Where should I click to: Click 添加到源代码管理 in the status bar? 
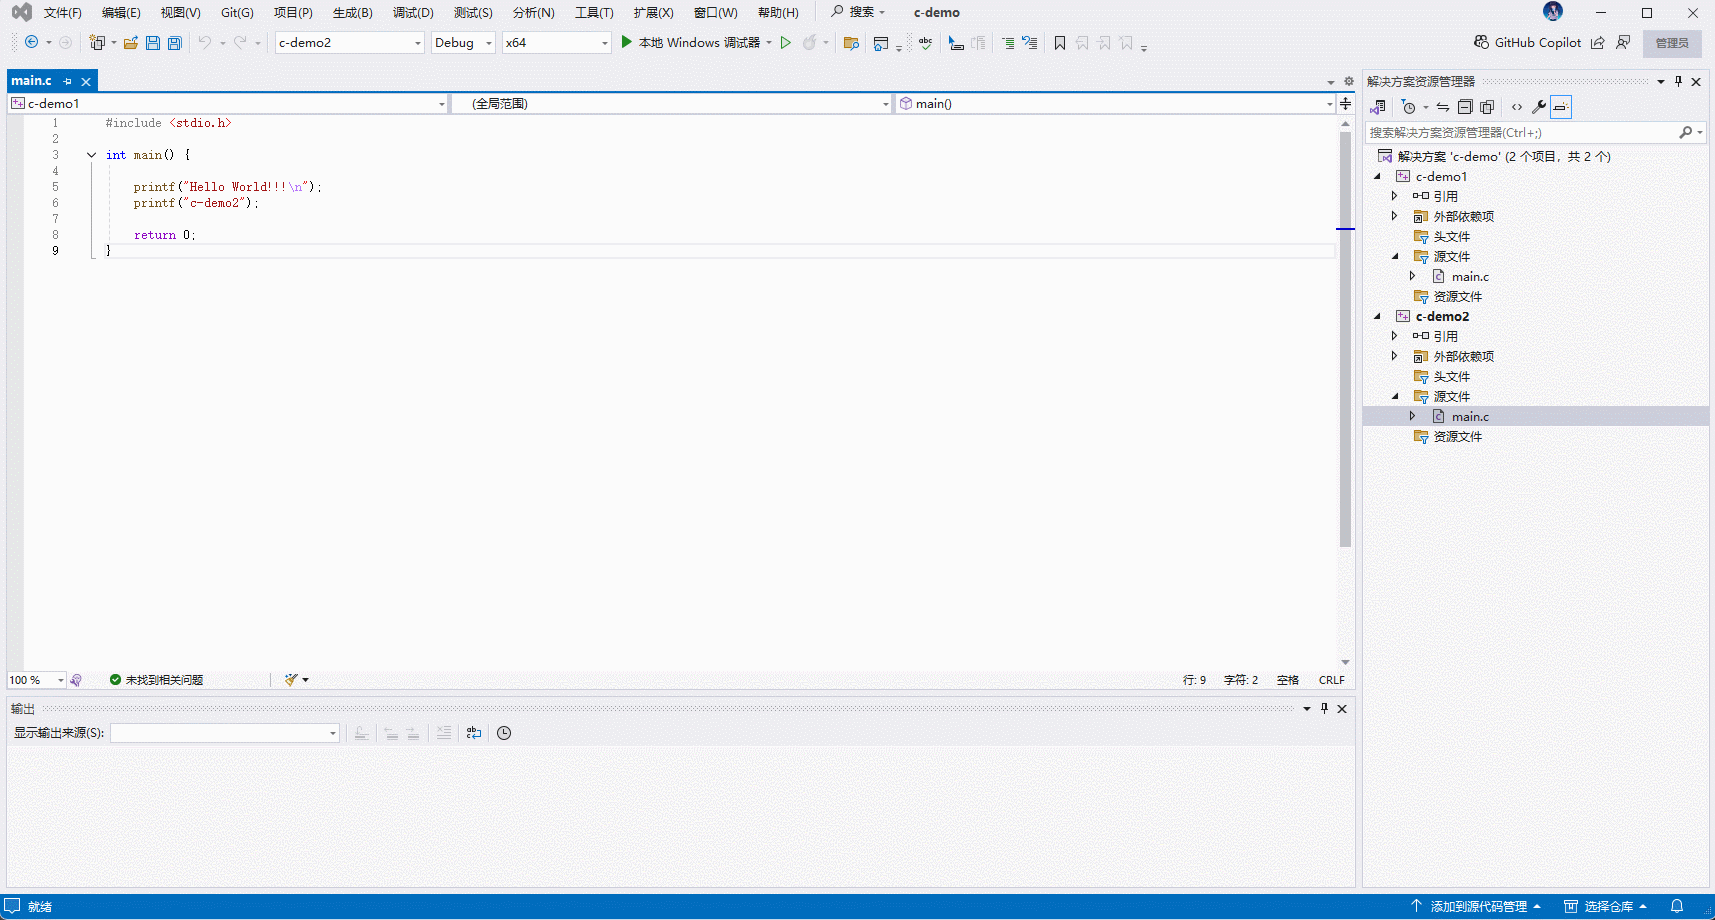coord(1478,907)
